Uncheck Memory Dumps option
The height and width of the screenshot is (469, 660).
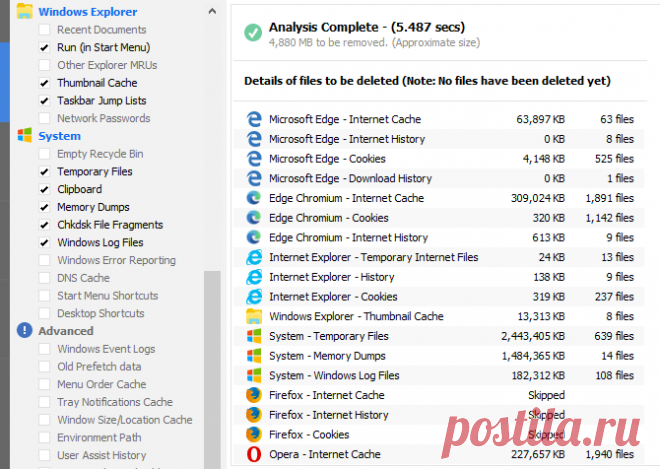tap(44, 207)
